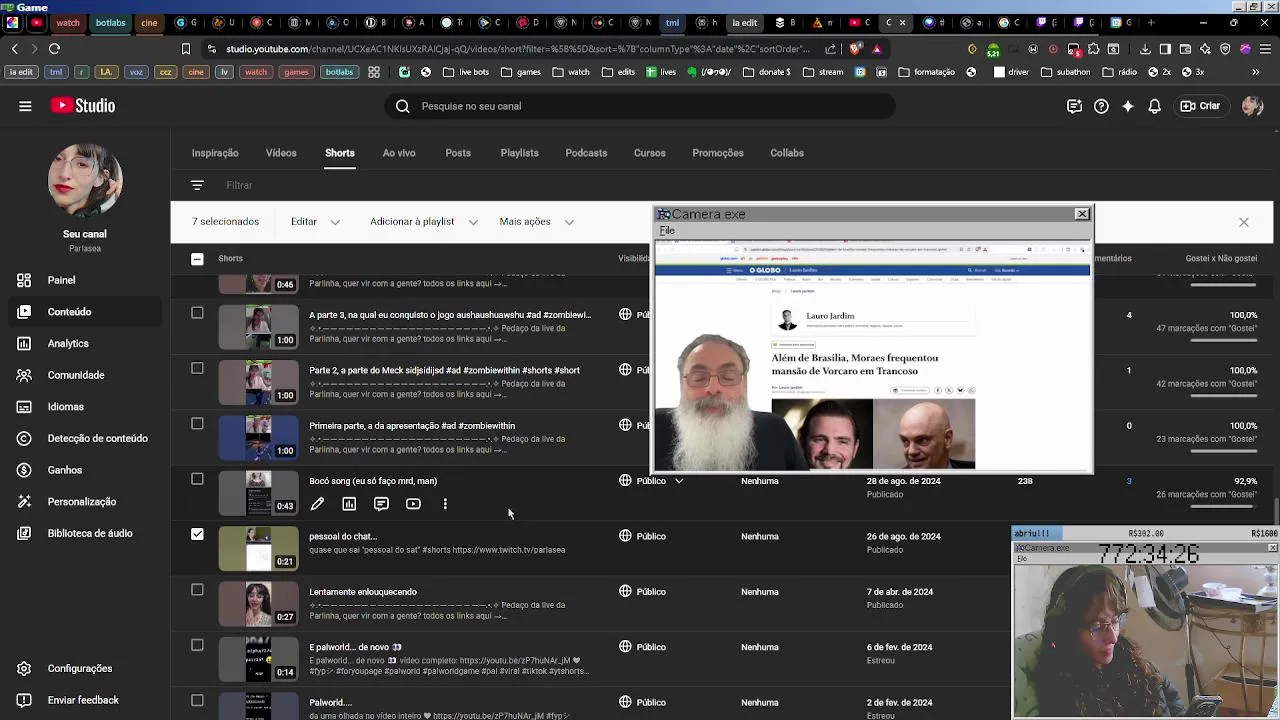Open the Help question mark icon

click(x=1101, y=106)
